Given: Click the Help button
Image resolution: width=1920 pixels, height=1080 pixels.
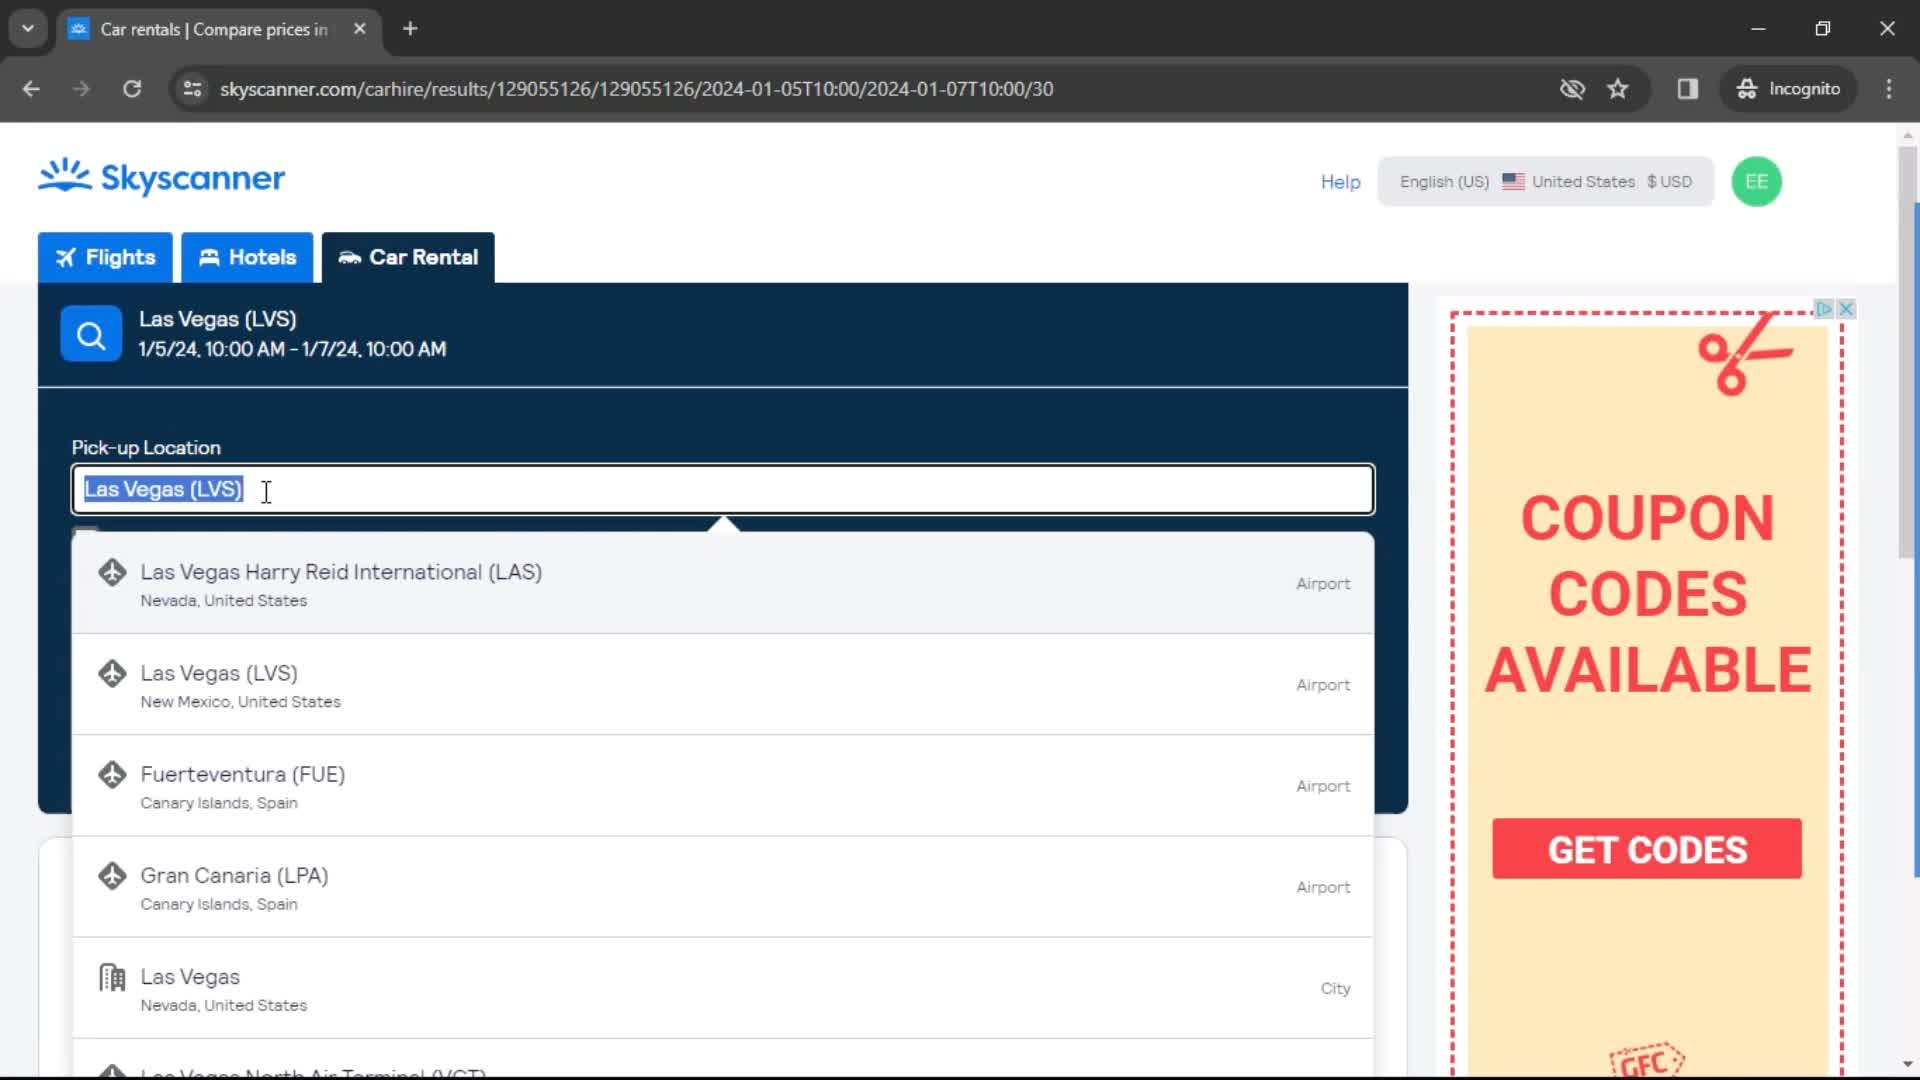Looking at the screenshot, I should pos(1341,181).
